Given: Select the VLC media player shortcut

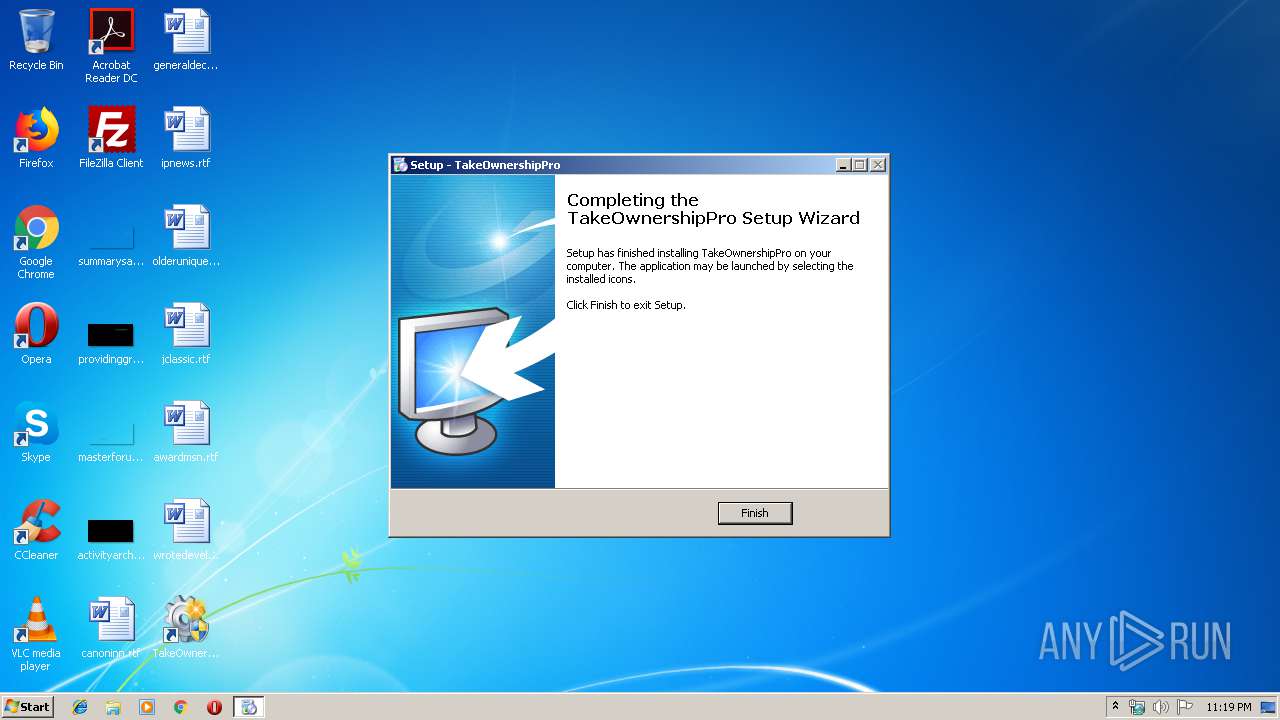Looking at the screenshot, I should tap(36, 634).
